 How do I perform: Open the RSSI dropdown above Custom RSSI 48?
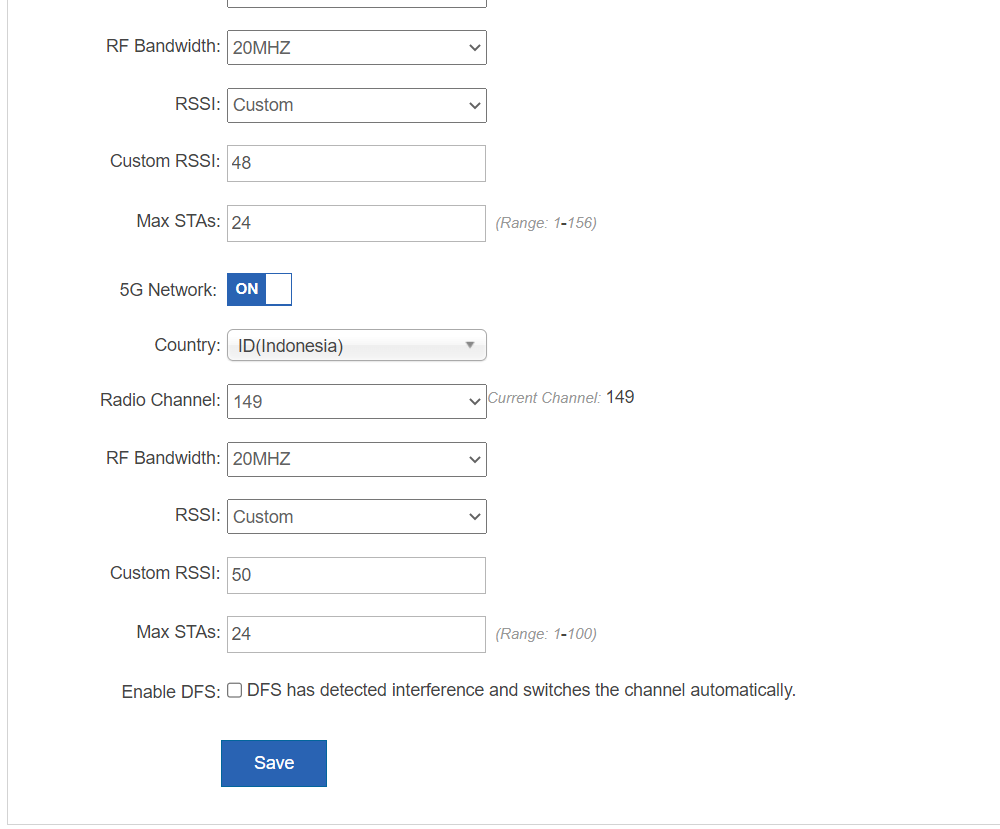[x=357, y=105]
